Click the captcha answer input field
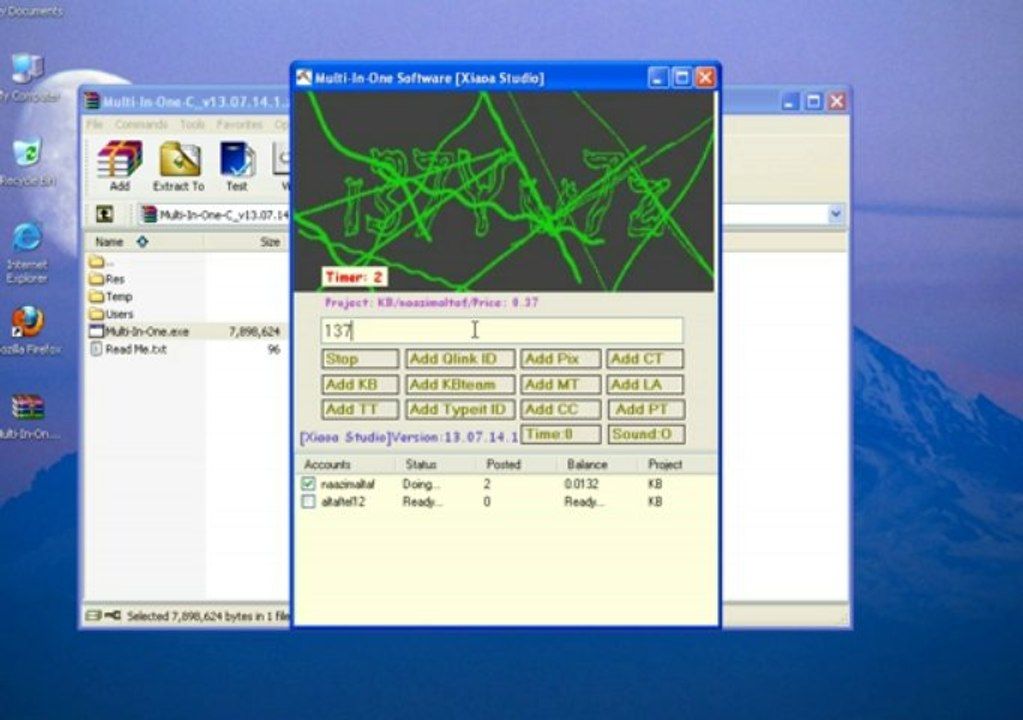 [x=502, y=331]
